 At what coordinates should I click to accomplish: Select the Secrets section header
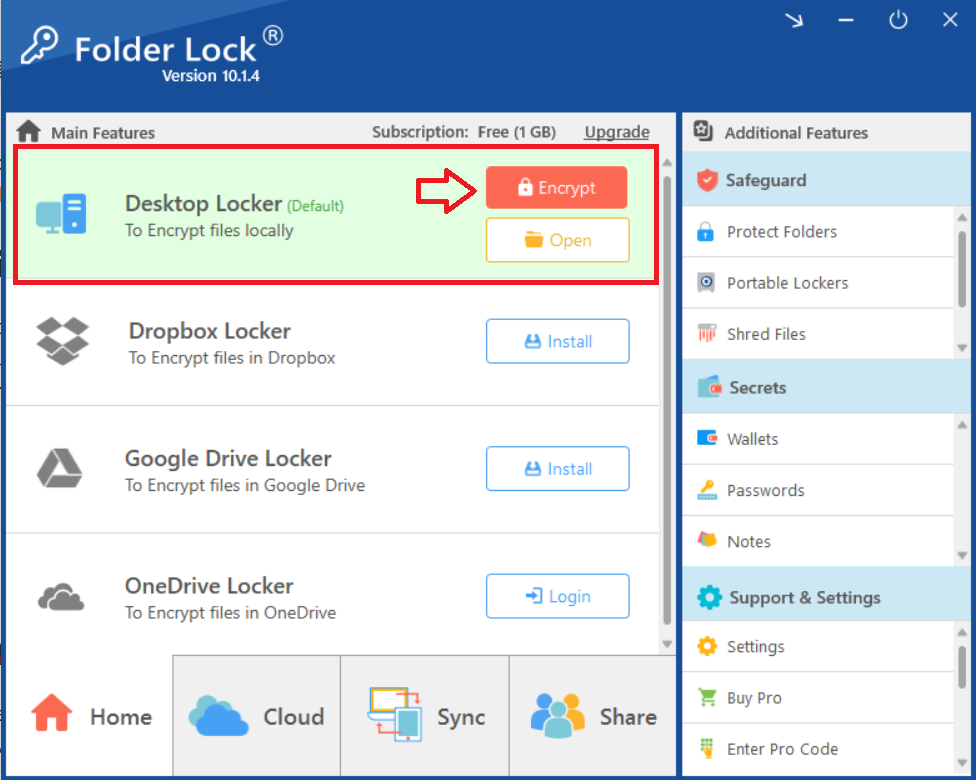tap(826, 387)
